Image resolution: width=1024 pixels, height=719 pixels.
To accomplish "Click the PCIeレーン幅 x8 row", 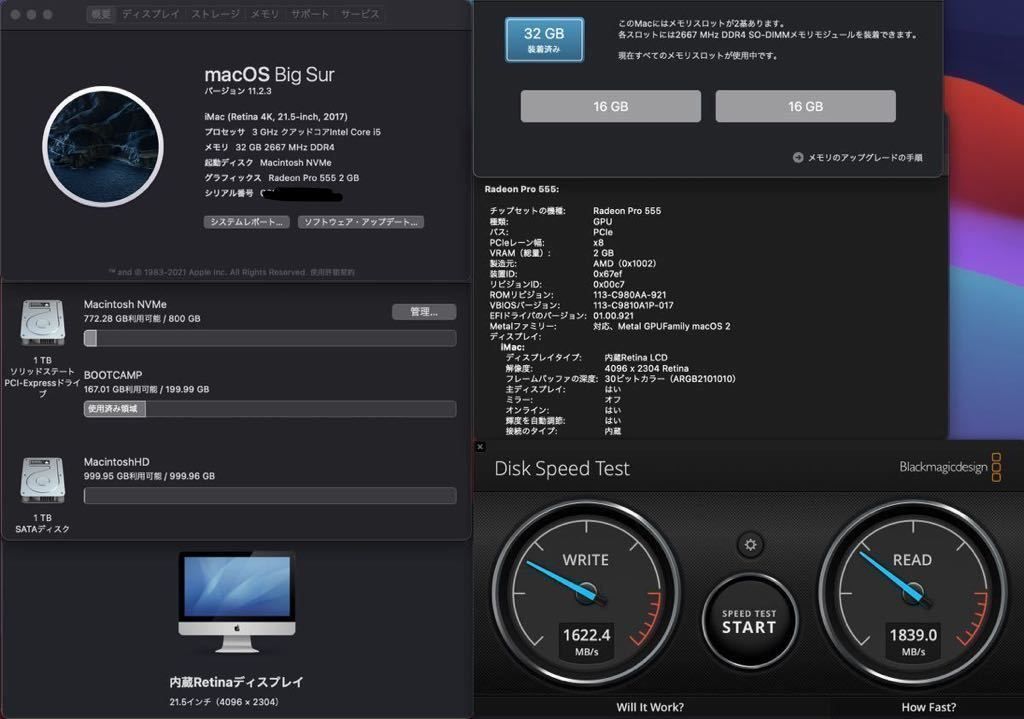I will (547, 242).
